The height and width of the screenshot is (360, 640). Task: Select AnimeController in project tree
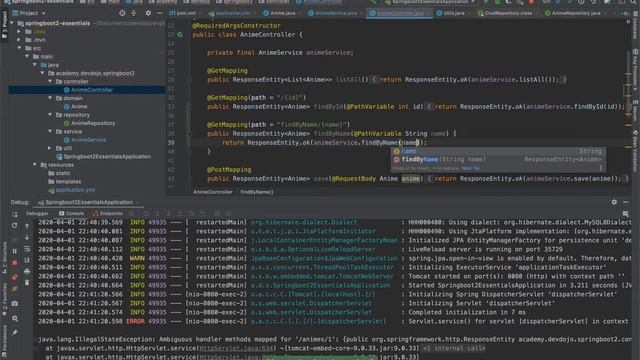88,90
